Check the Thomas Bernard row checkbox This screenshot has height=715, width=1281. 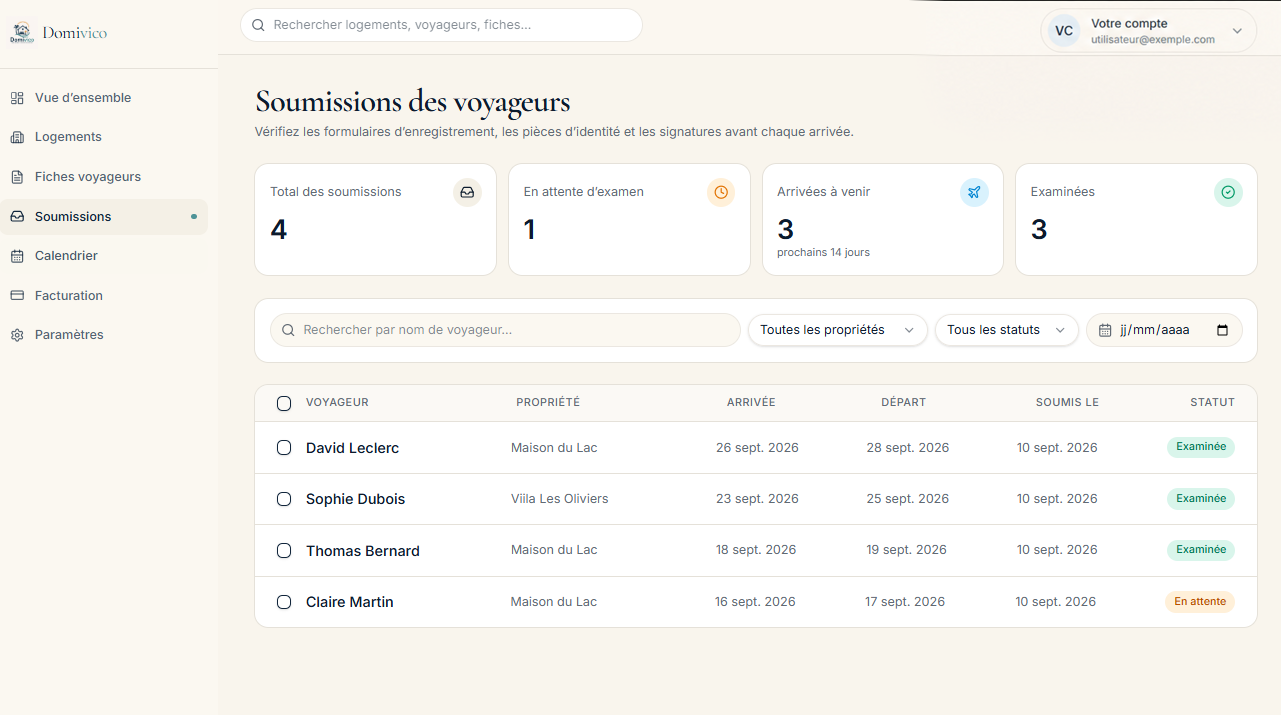click(x=284, y=551)
